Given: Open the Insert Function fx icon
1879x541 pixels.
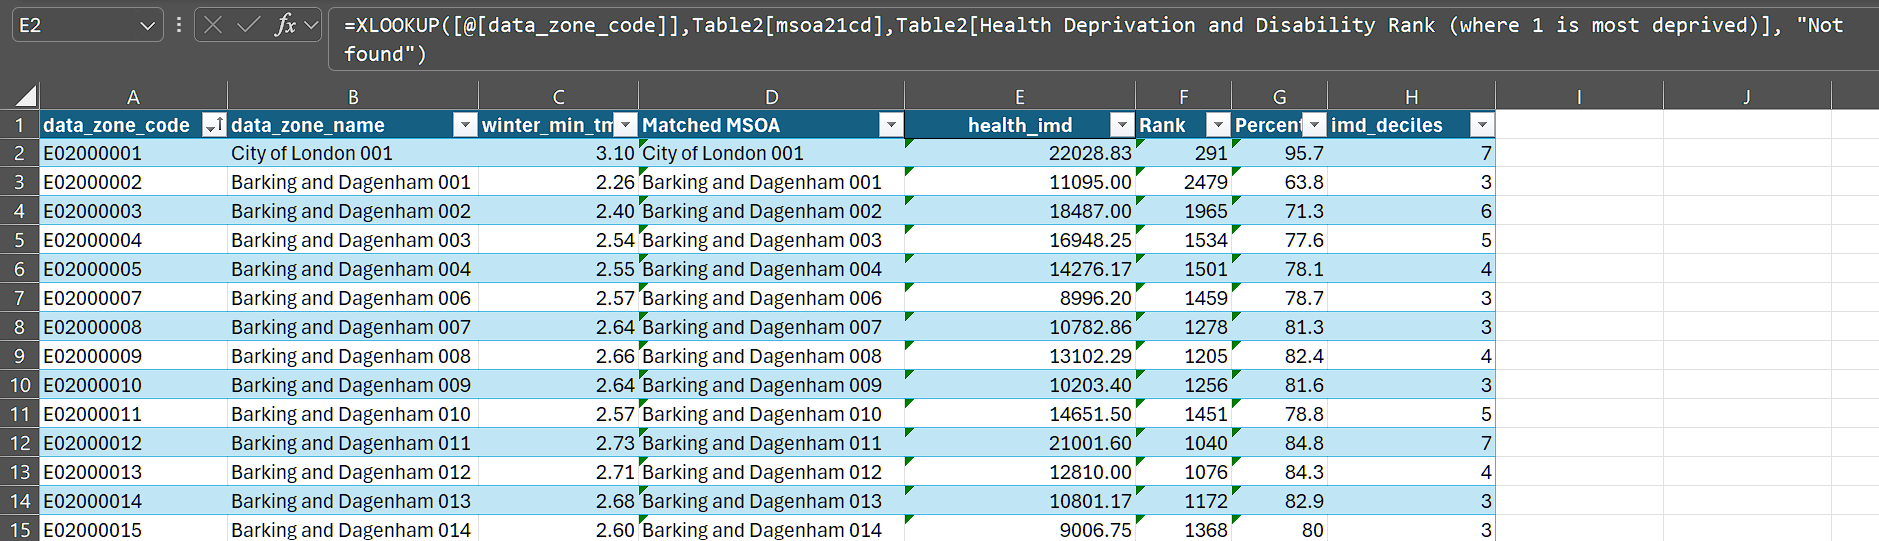Looking at the screenshot, I should tap(285, 25).
